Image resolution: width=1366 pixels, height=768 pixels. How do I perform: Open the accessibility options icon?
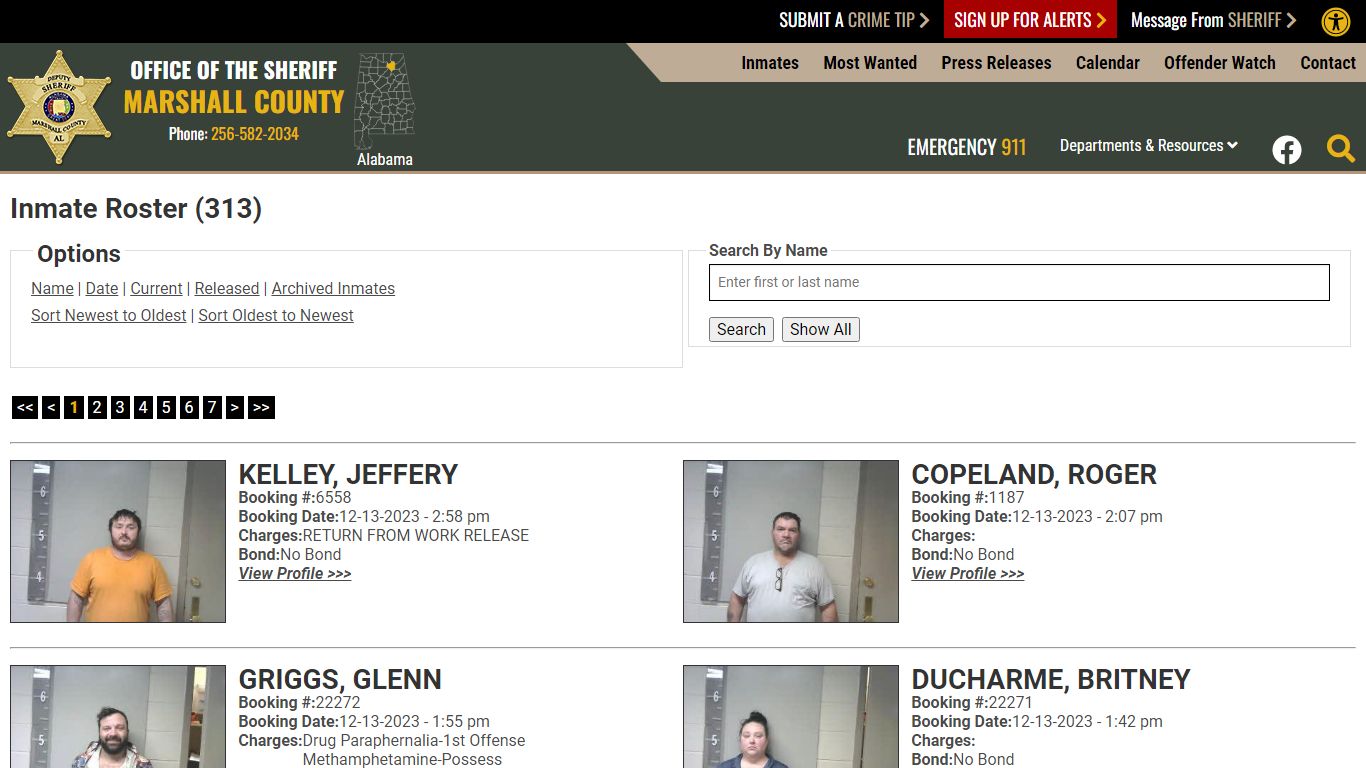point(1336,21)
